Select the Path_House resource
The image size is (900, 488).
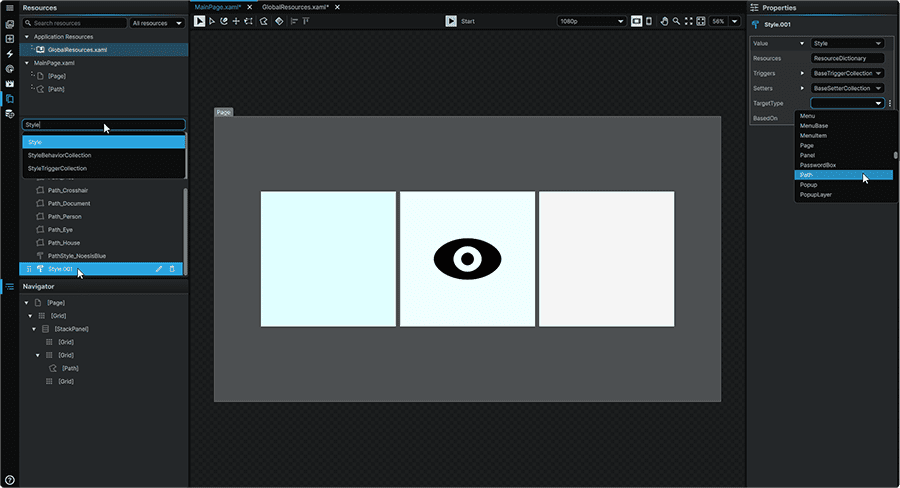point(64,243)
